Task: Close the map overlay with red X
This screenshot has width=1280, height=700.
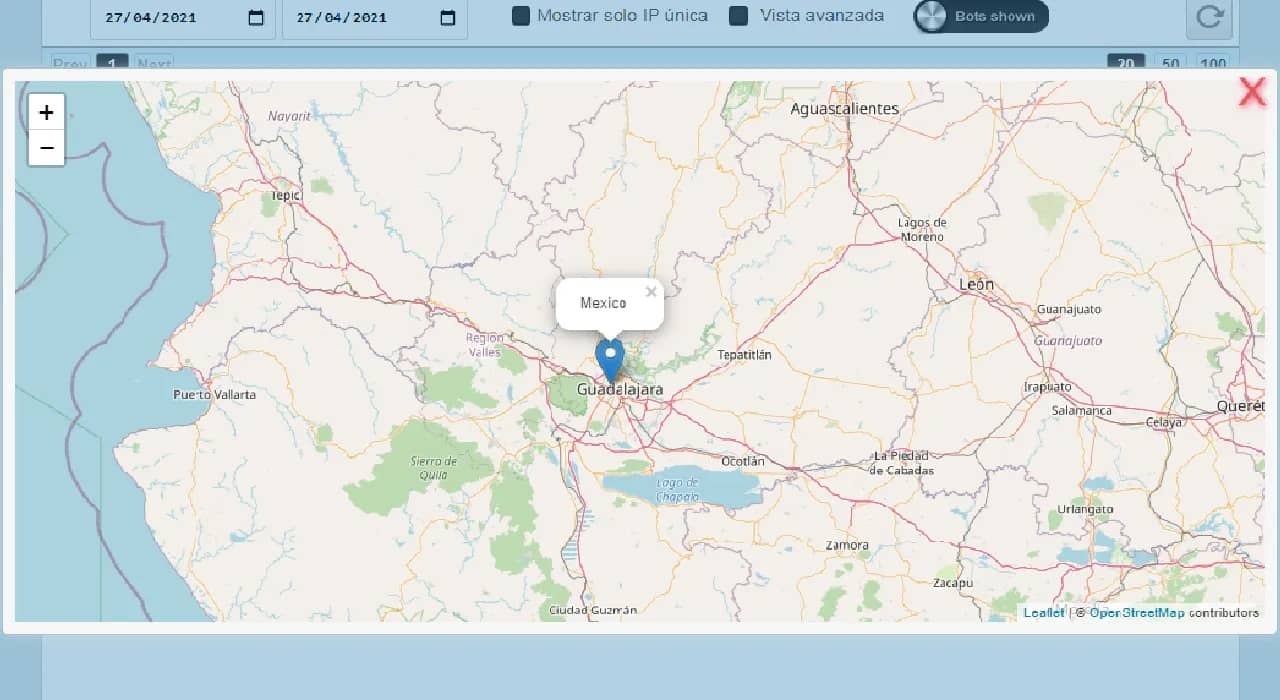Action: [x=1252, y=92]
